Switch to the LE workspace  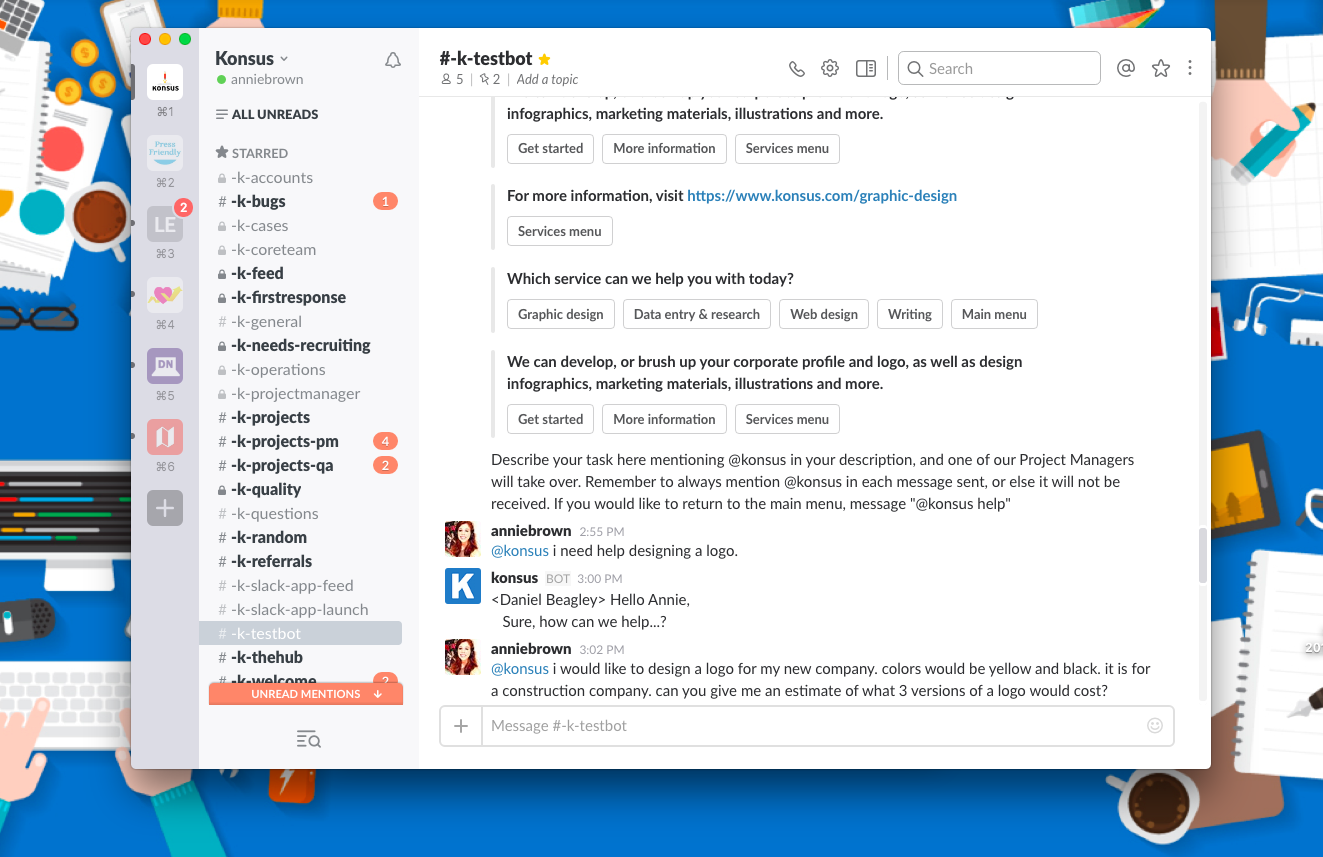pos(165,224)
